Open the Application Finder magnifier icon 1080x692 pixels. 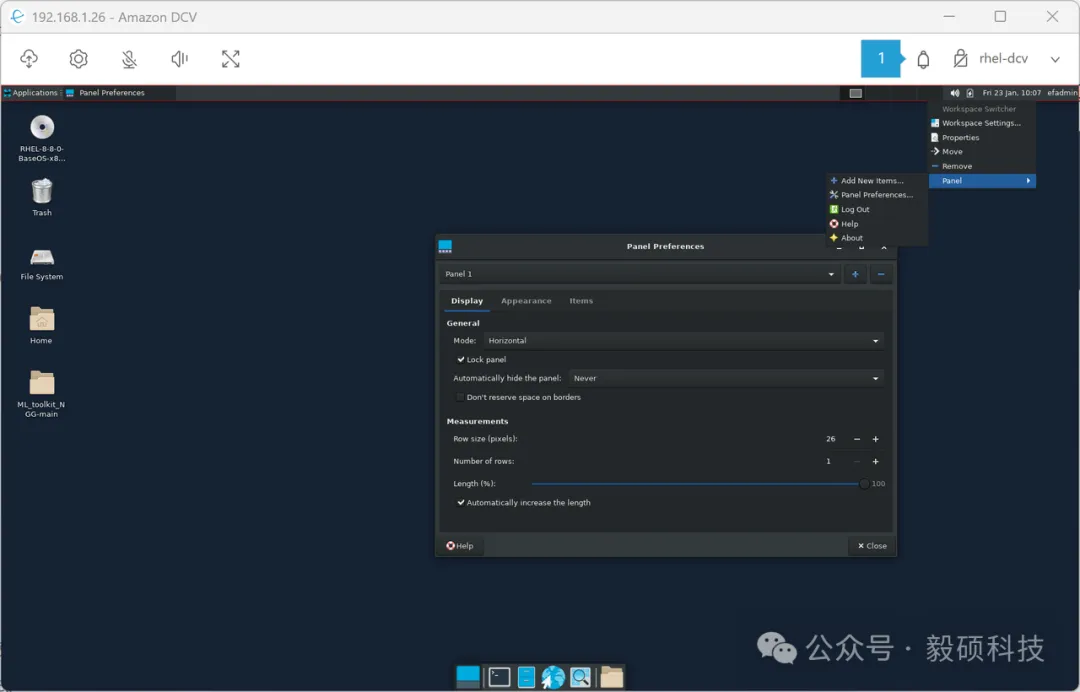click(580, 677)
